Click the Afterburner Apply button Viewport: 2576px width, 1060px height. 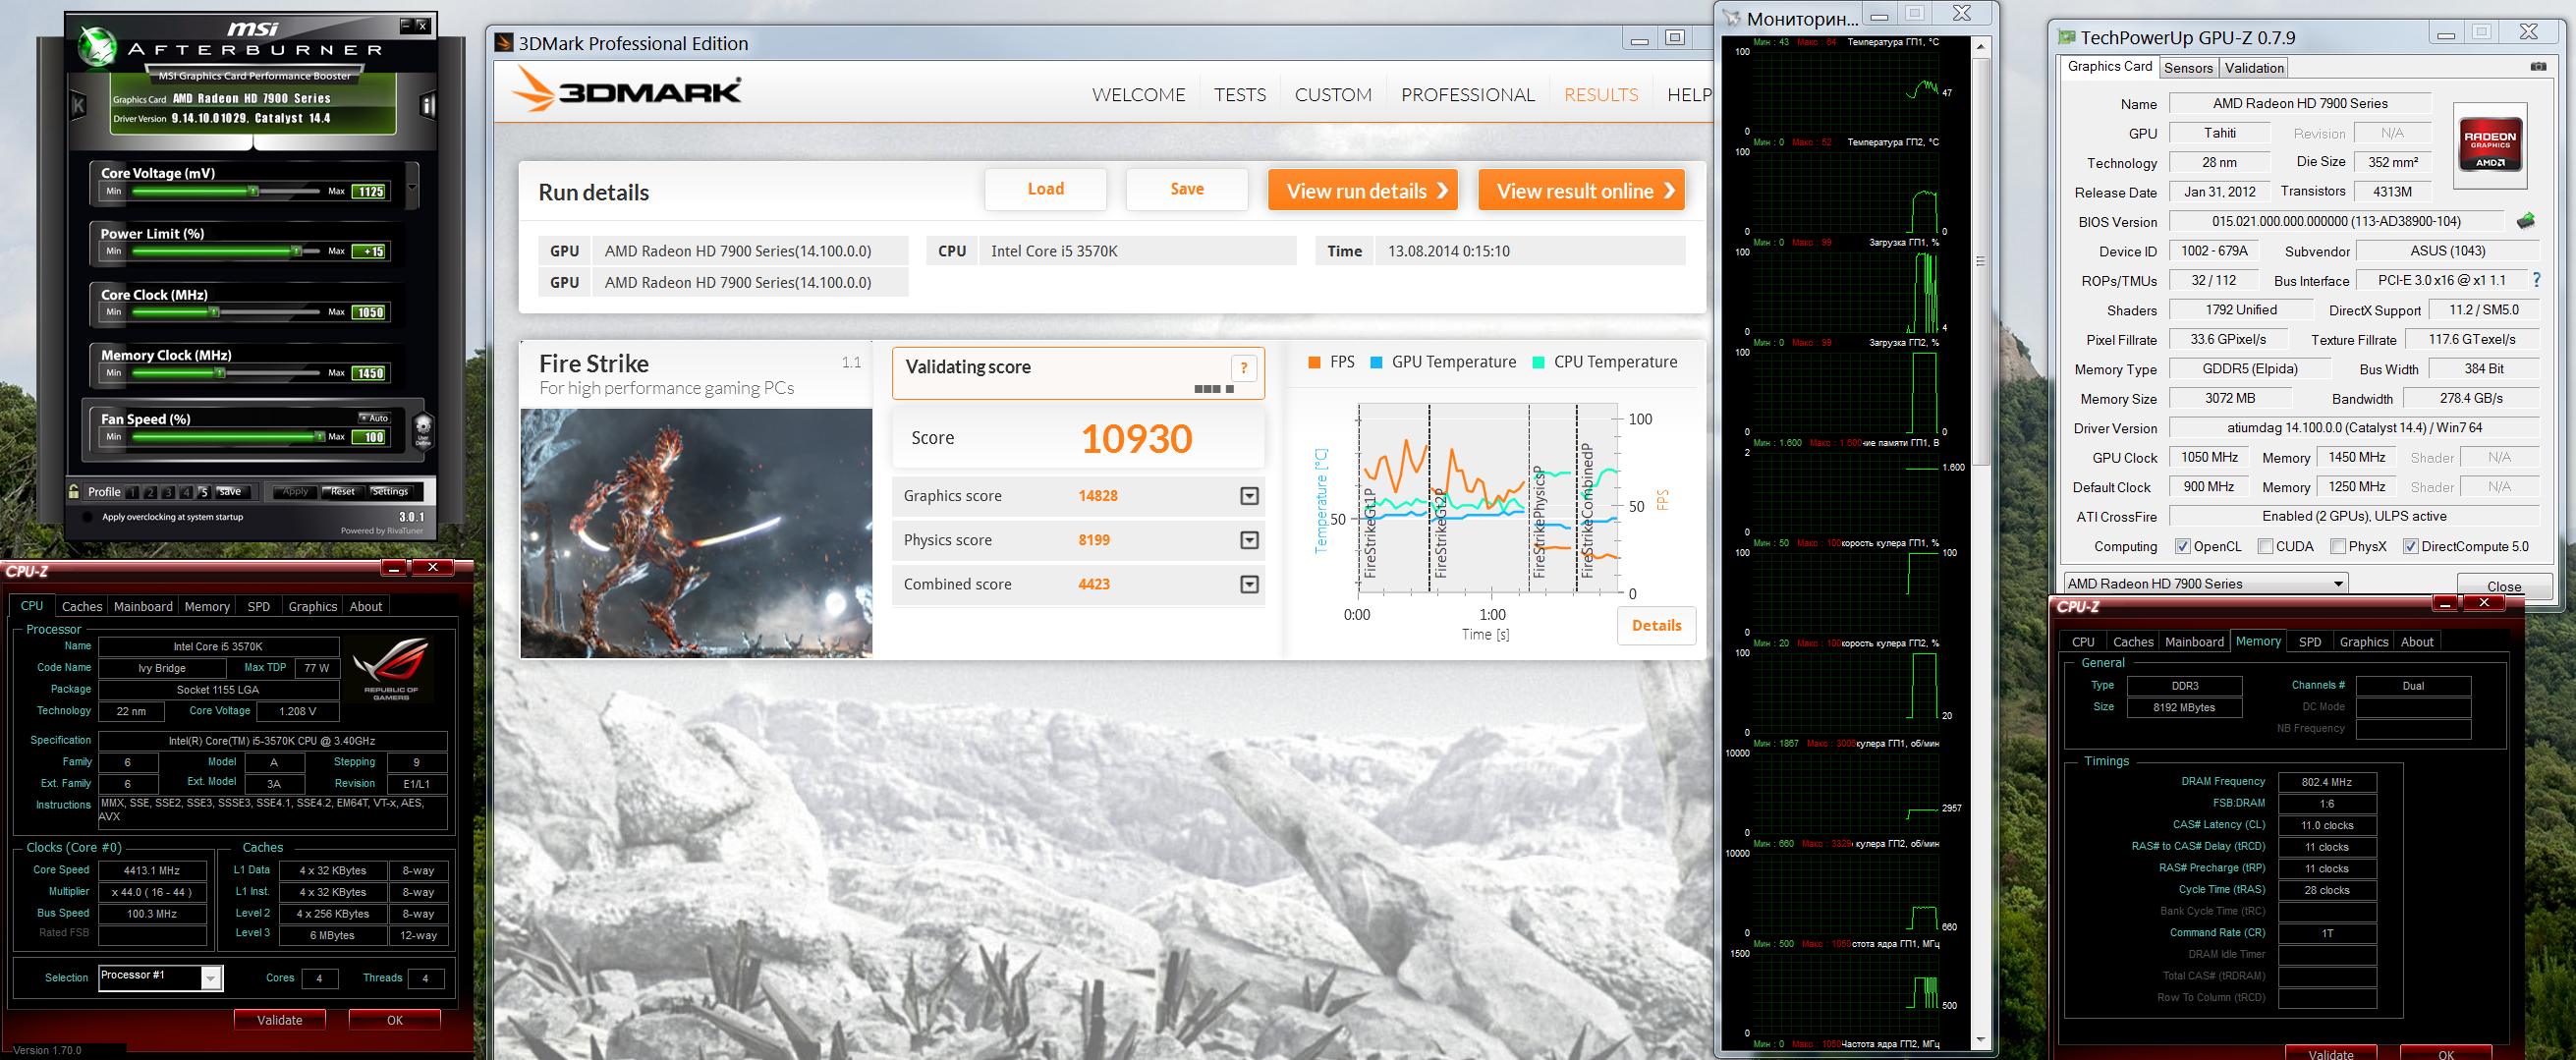(x=295, y=492)
